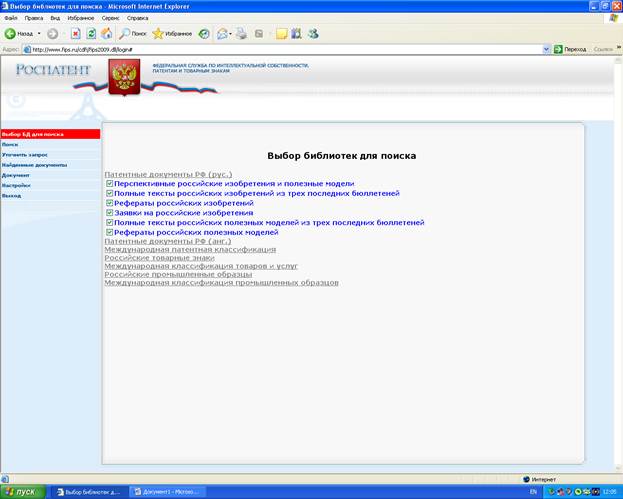Image resolution: width=623 pixels, height=499 pixels.
Task: Switch to Документ1 Microsoft Word taskbar window
Action: click(x=168, y=492)
